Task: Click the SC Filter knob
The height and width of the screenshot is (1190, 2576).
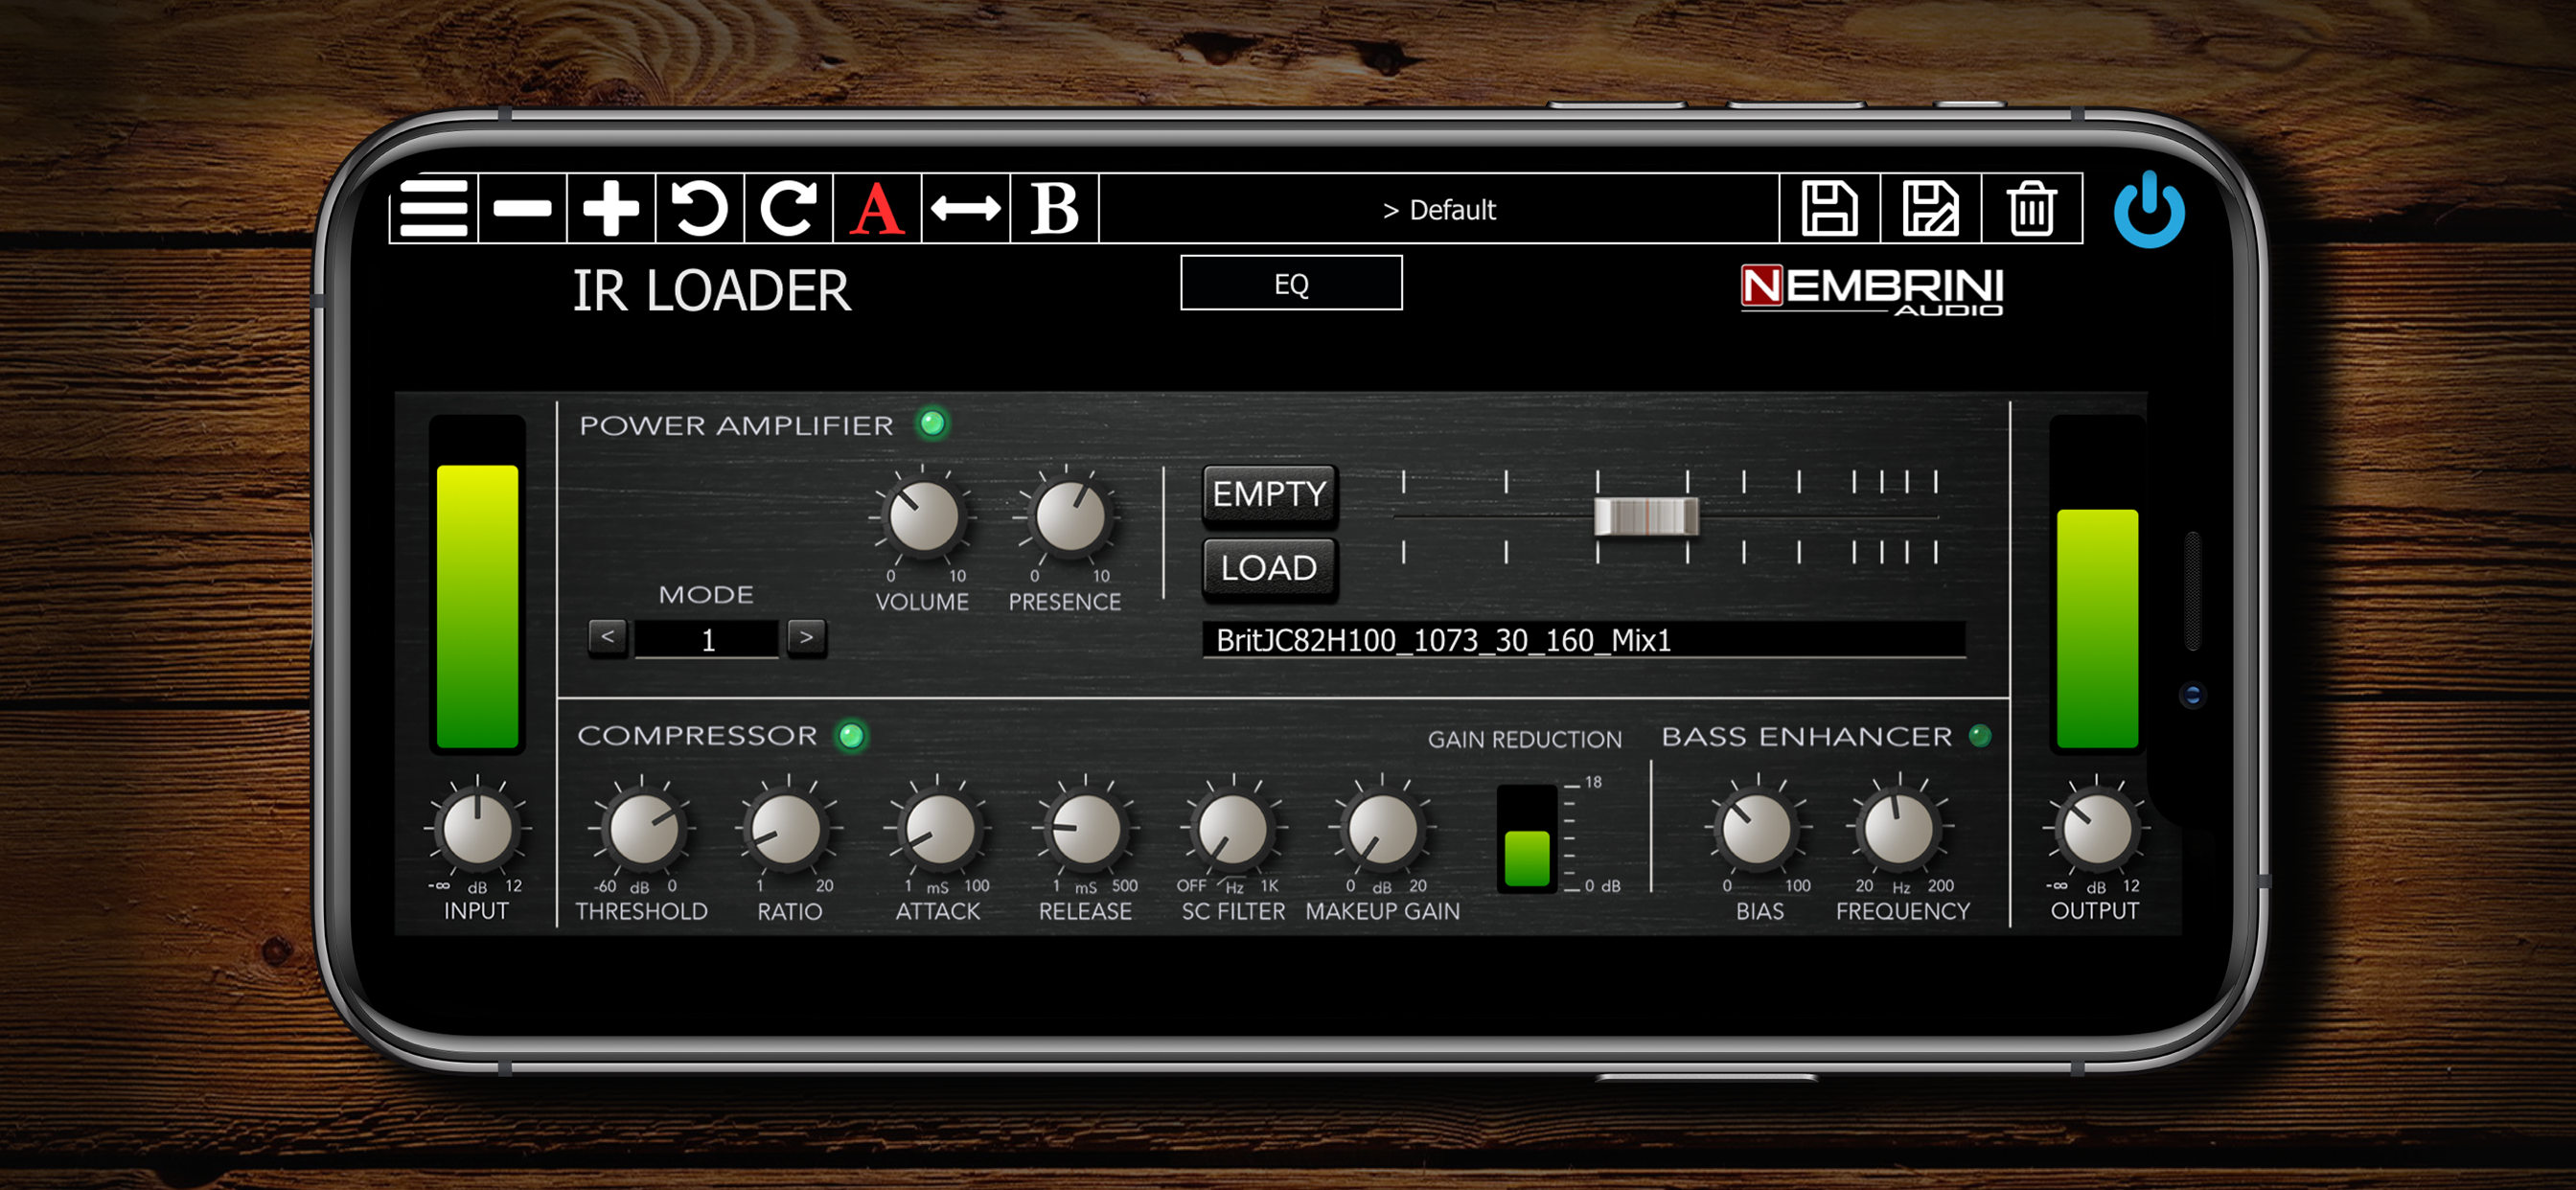Action: pos(1233,829)
